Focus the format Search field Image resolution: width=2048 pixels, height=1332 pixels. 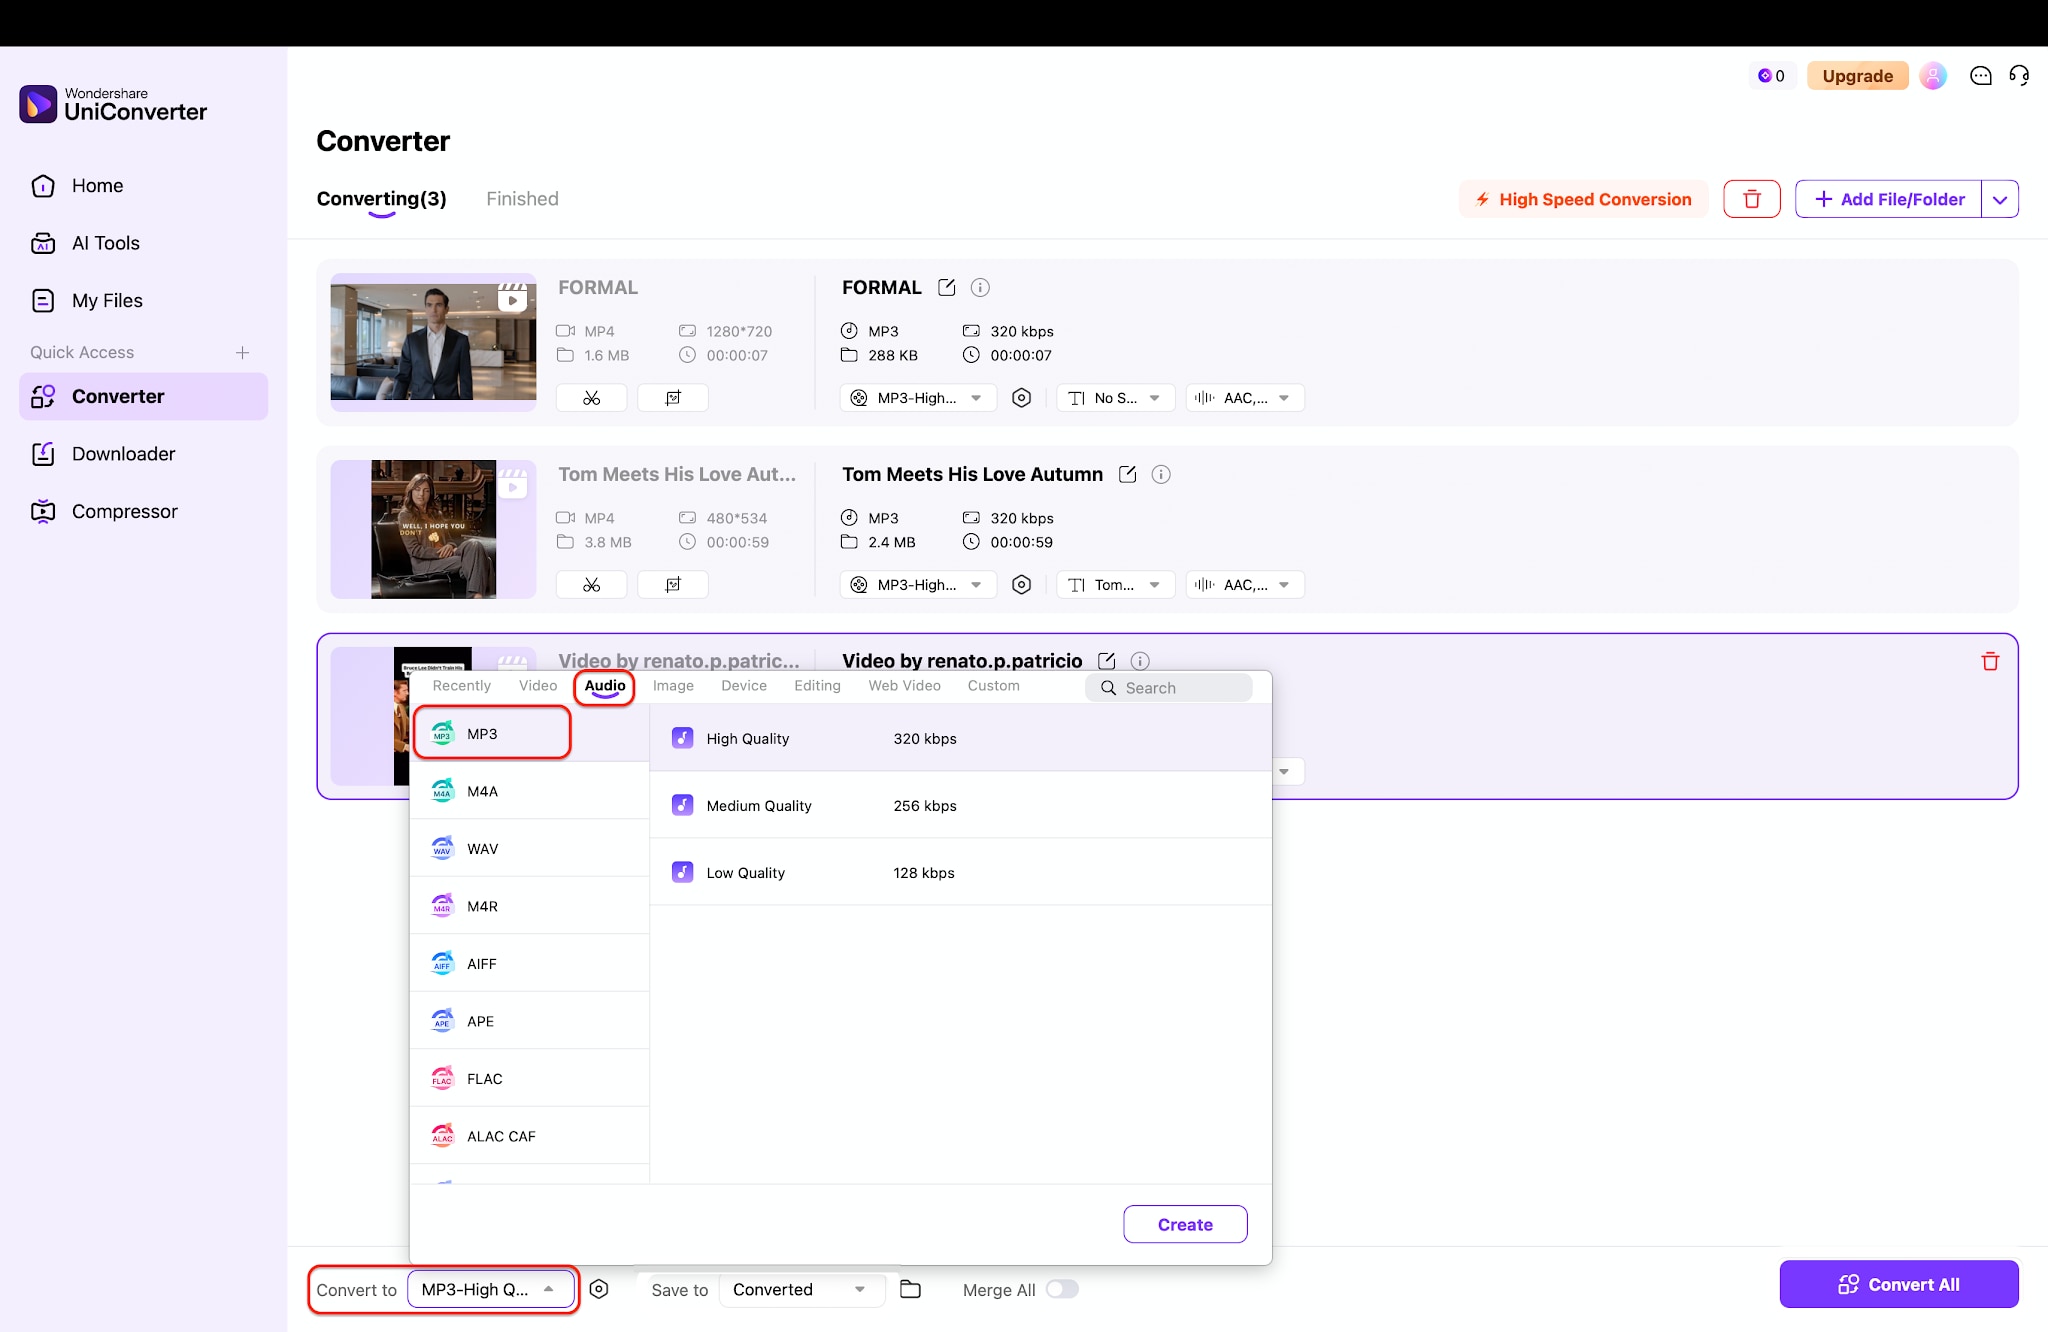click(1169, 688)
